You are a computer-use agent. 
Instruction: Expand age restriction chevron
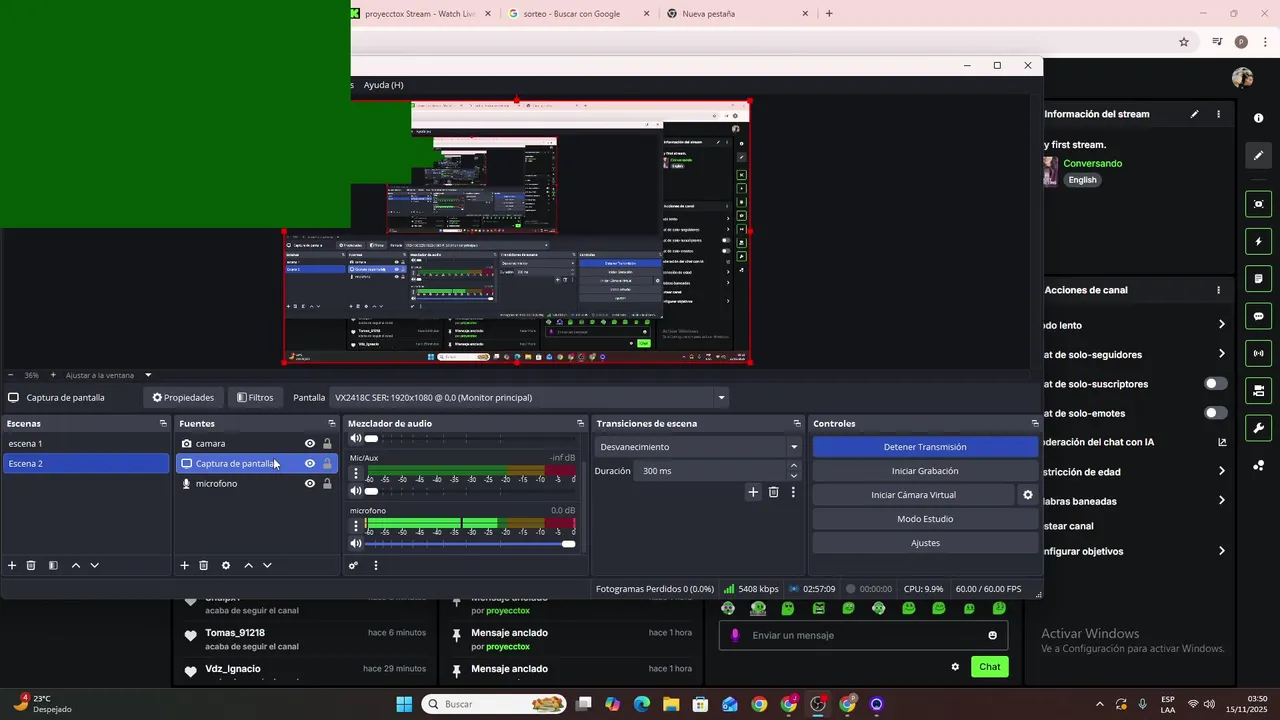tap(1221, 471)
